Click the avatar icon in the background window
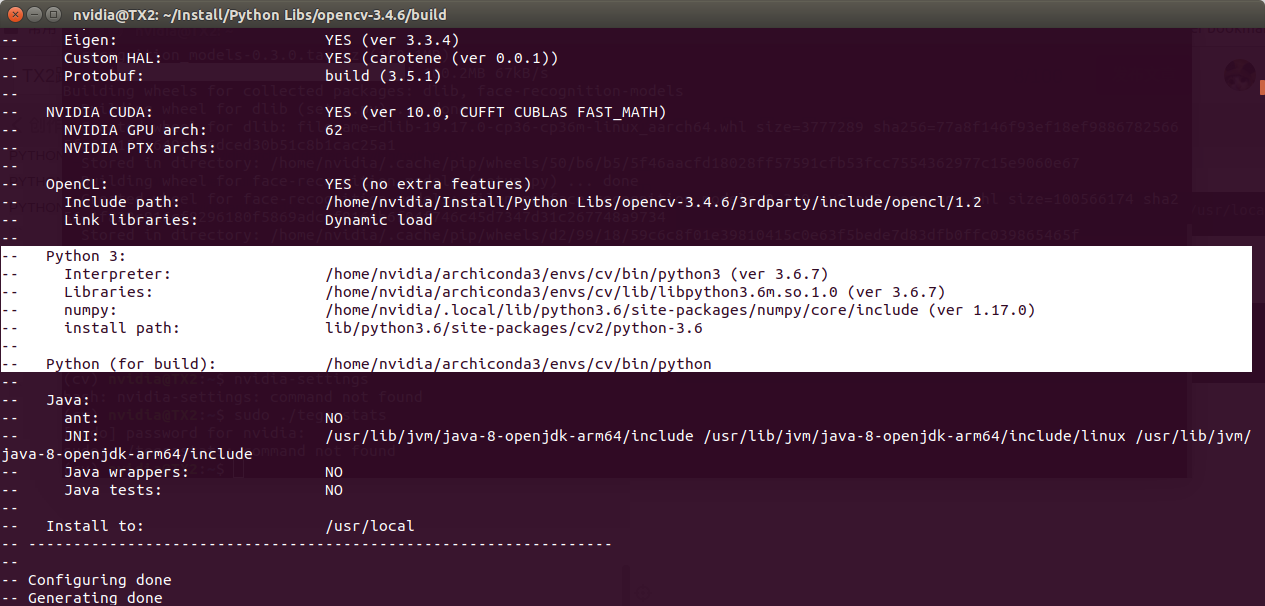This screenshot has width=1265, height=606. click(1240, 76)
